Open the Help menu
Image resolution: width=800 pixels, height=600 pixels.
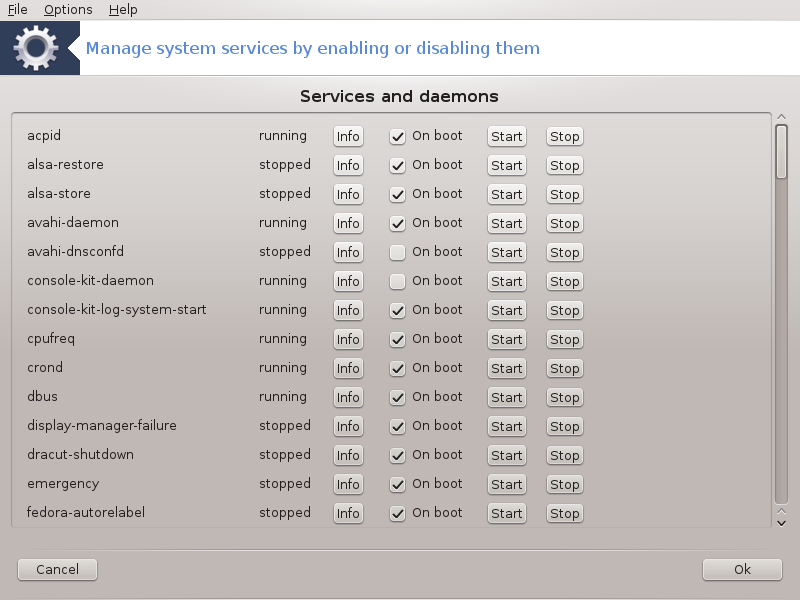tap(123, 10)
